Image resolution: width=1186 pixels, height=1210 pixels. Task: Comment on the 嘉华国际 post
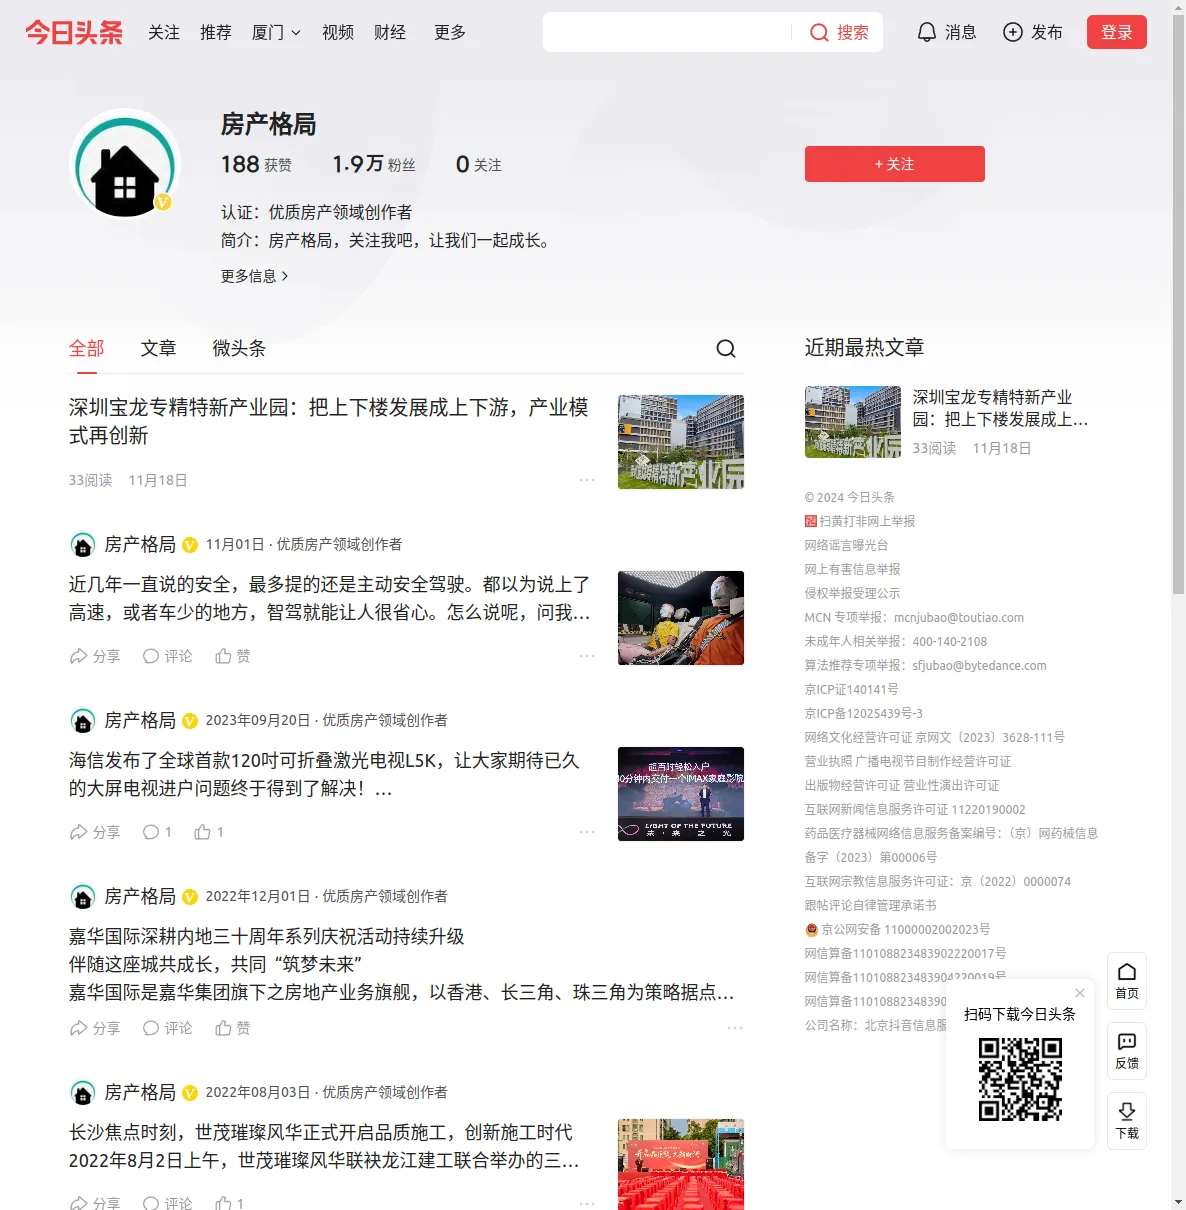[x=168, y=1028]
